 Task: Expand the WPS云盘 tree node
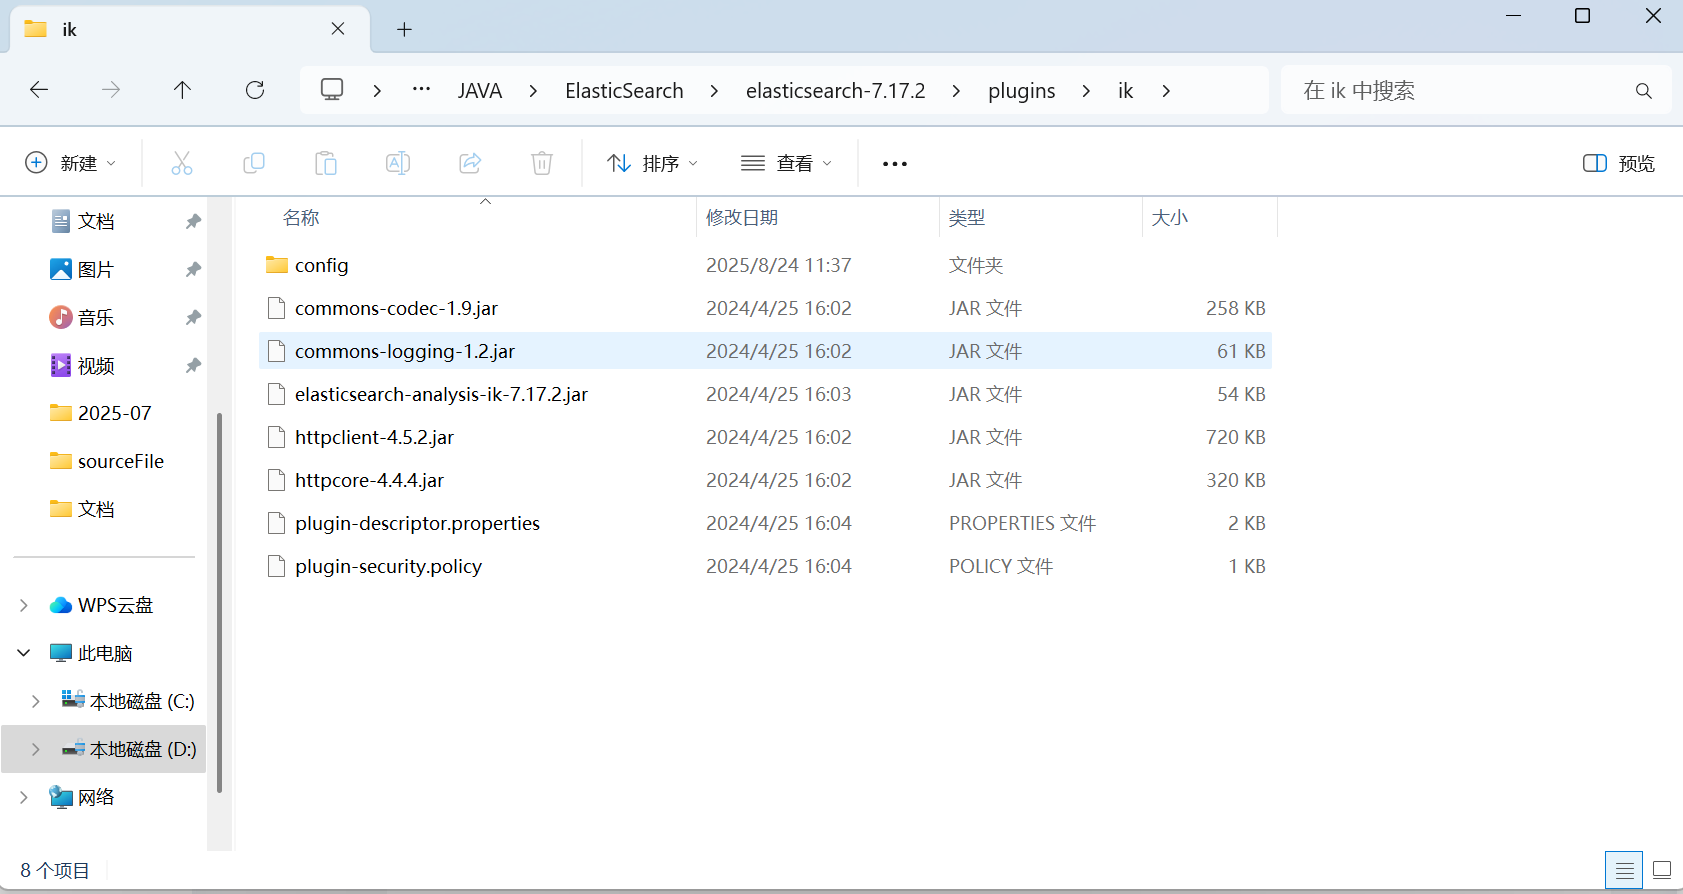coord(24,605)
